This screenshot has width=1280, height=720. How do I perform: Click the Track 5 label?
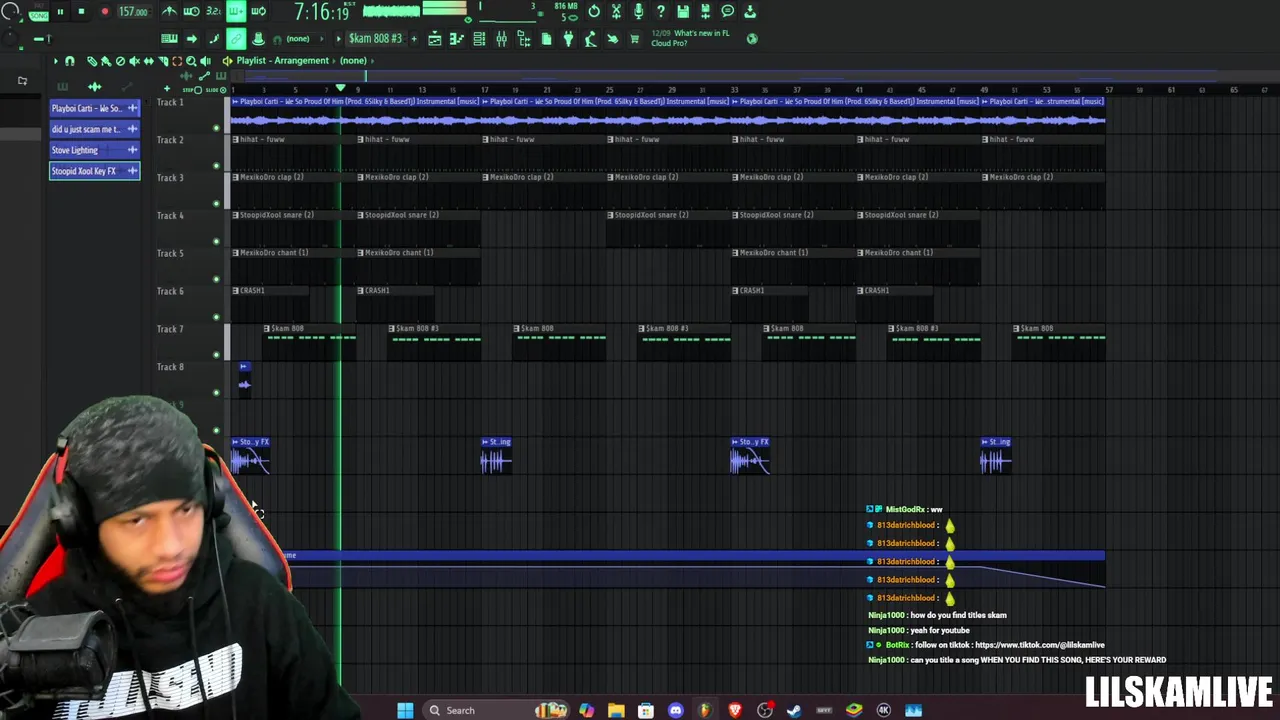pos(170,253)
